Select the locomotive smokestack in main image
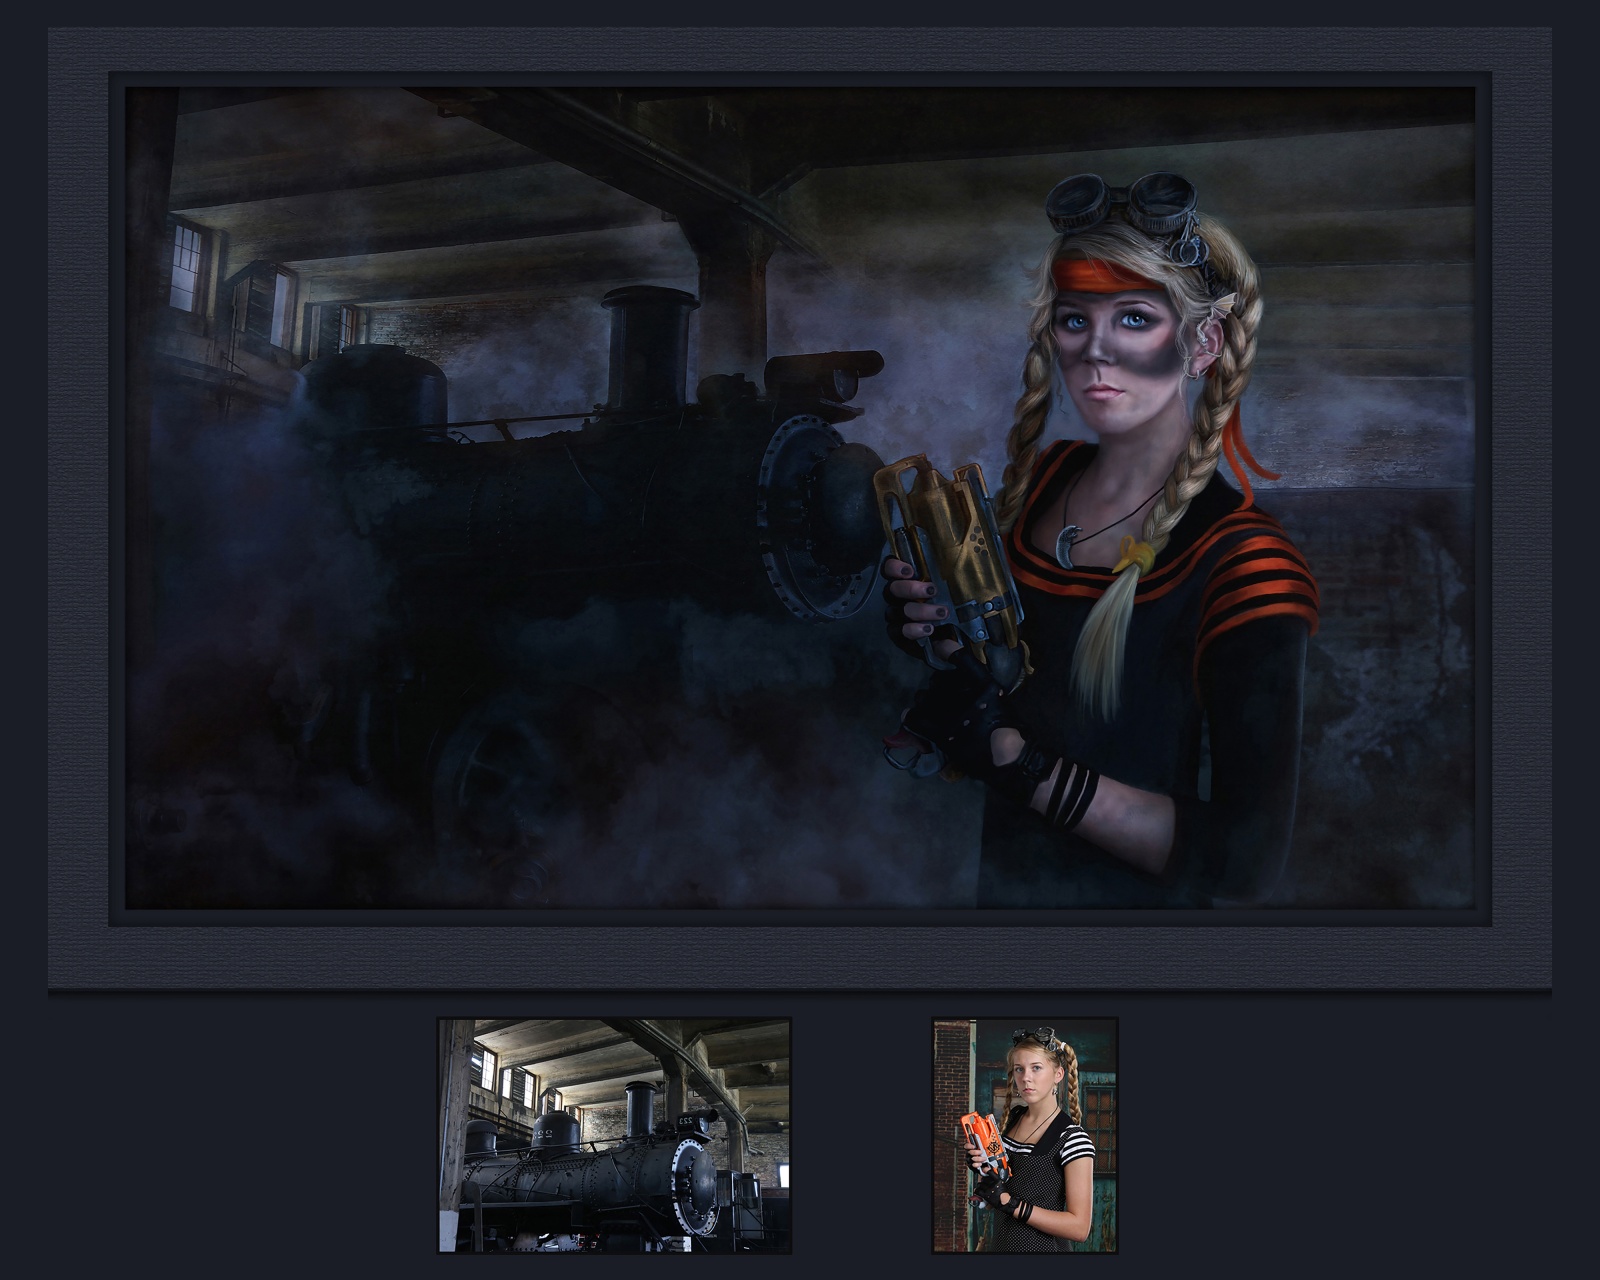 (x=647, y=345)
